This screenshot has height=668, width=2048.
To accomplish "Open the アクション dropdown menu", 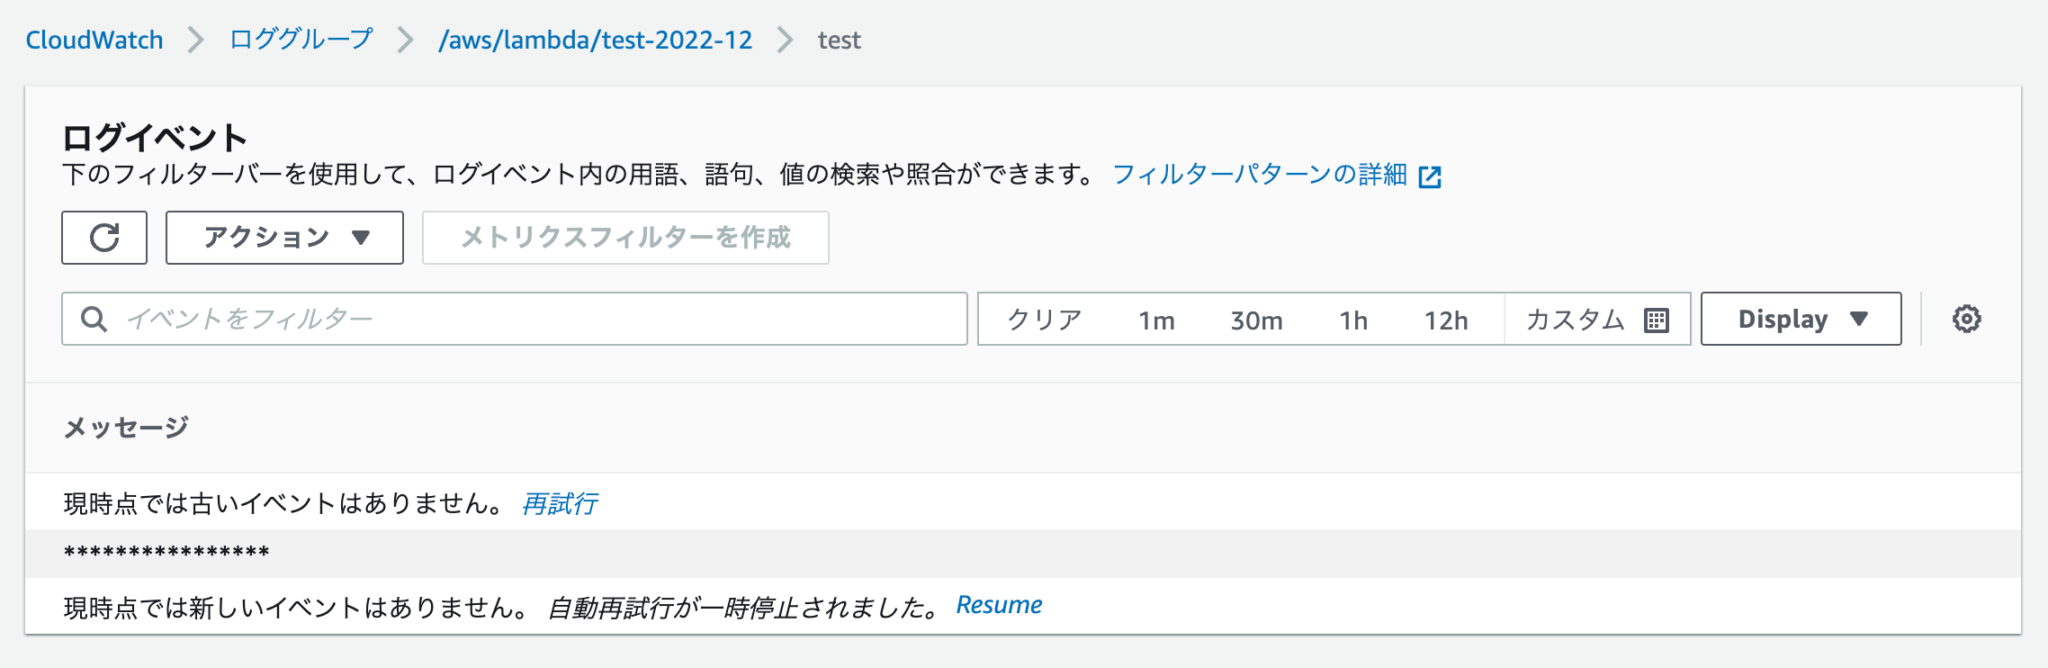I will point(283,237).
